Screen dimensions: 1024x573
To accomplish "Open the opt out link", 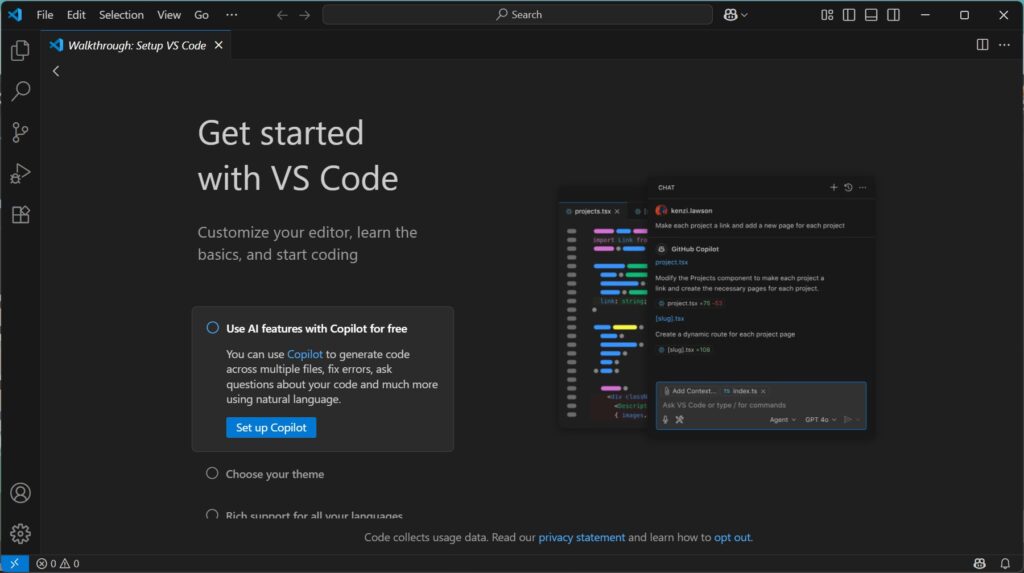I will pyautogui.click(x=732, y=537).
